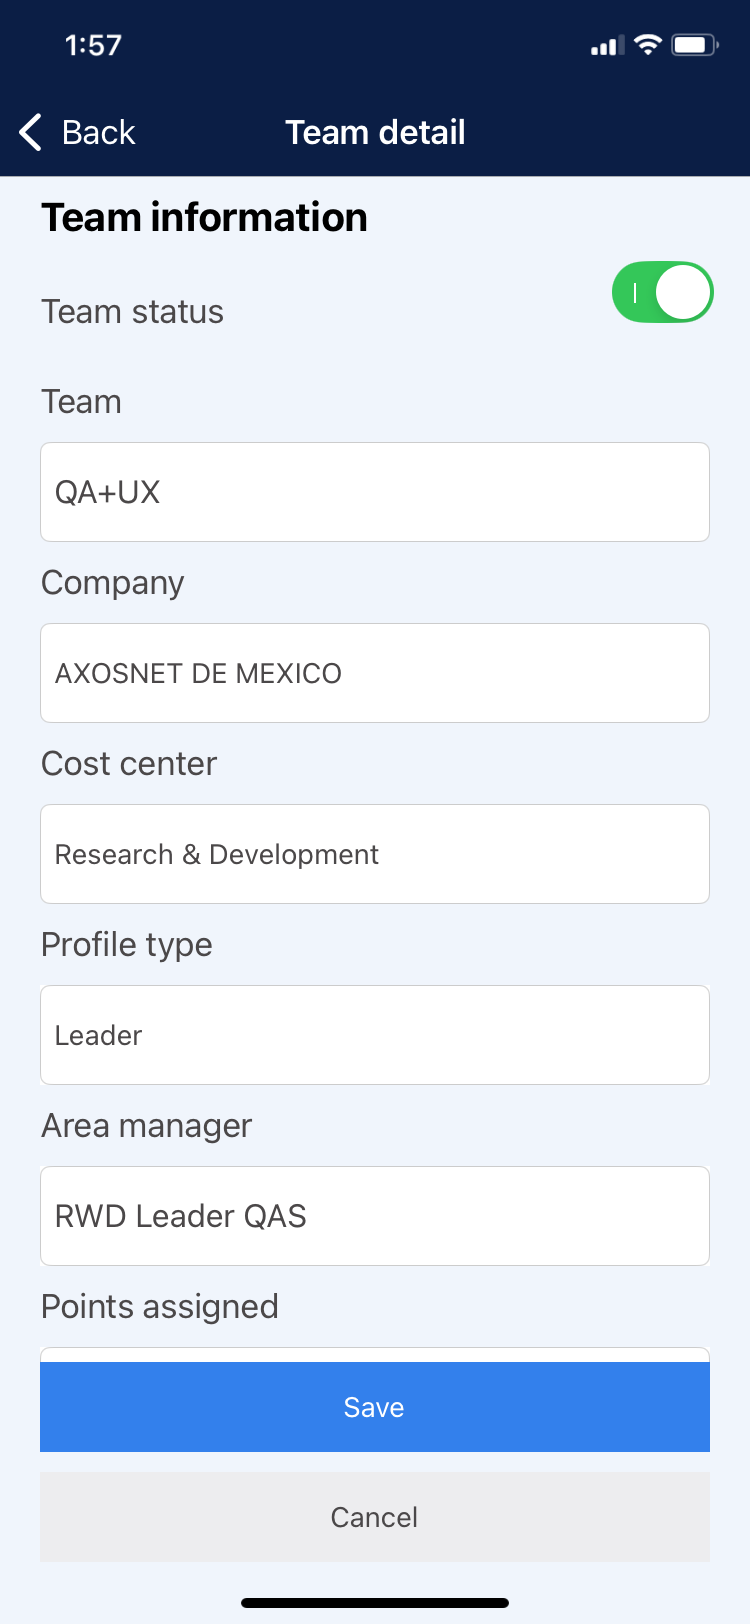Click the Points assigned label
750x1624 pixels.
tap(160, 1306)
